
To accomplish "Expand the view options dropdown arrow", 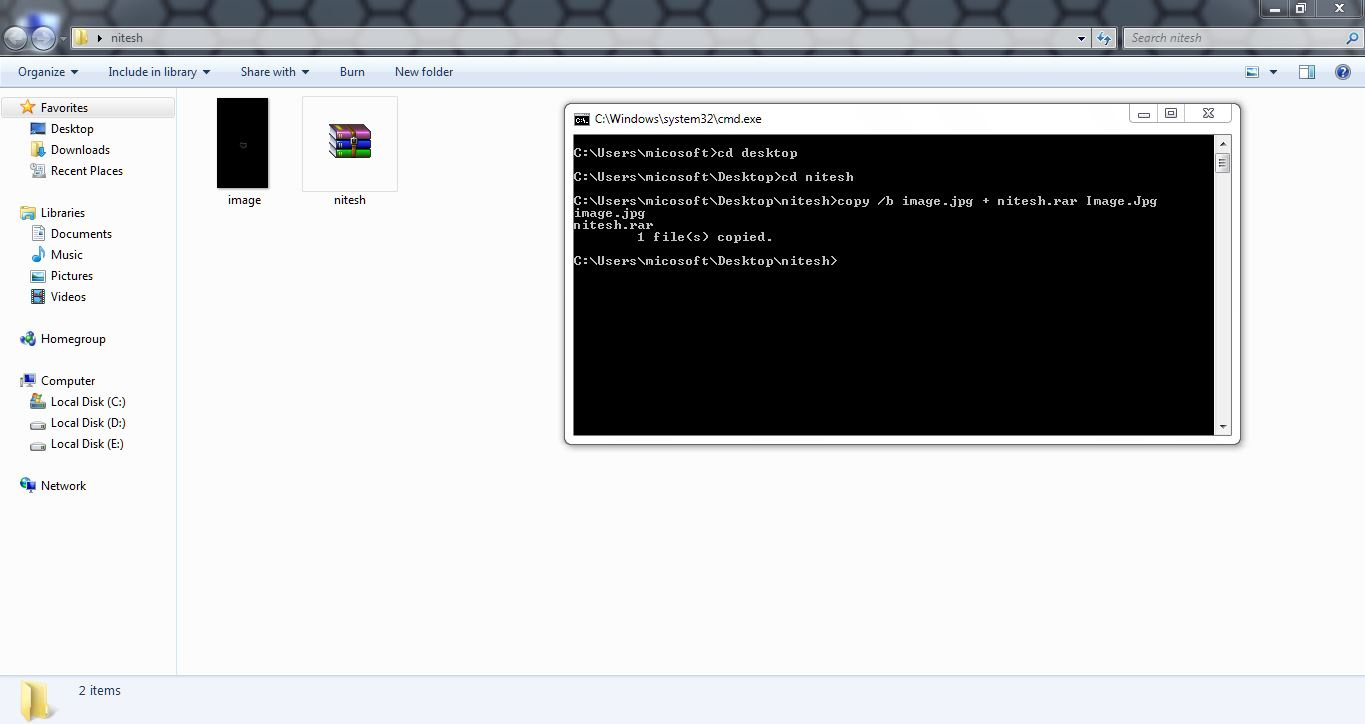I will [1273, 72].
